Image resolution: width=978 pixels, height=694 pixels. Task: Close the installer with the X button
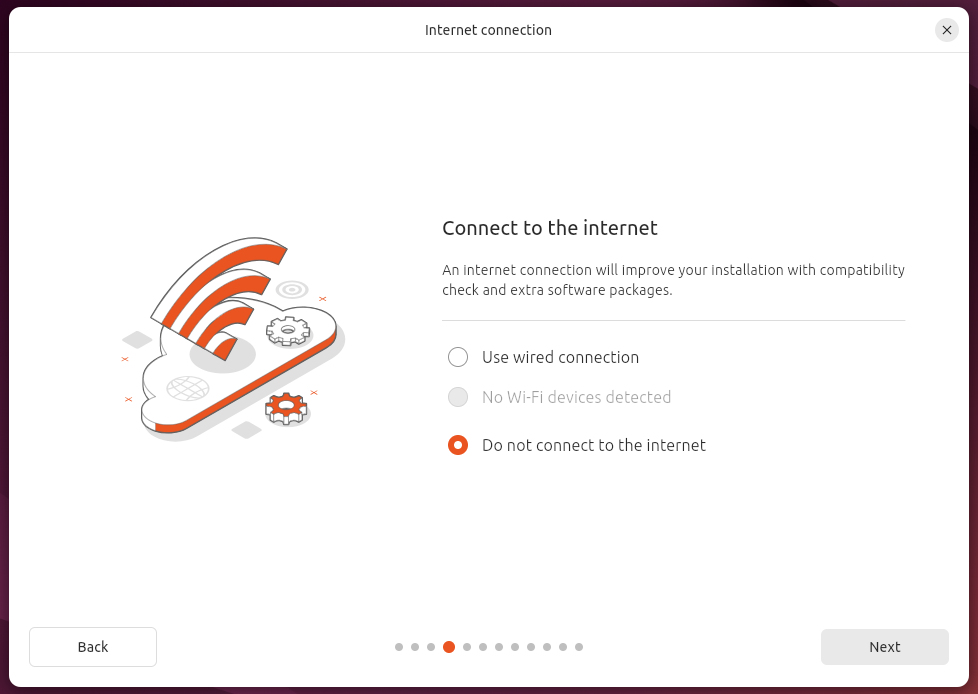pos(946,30)
